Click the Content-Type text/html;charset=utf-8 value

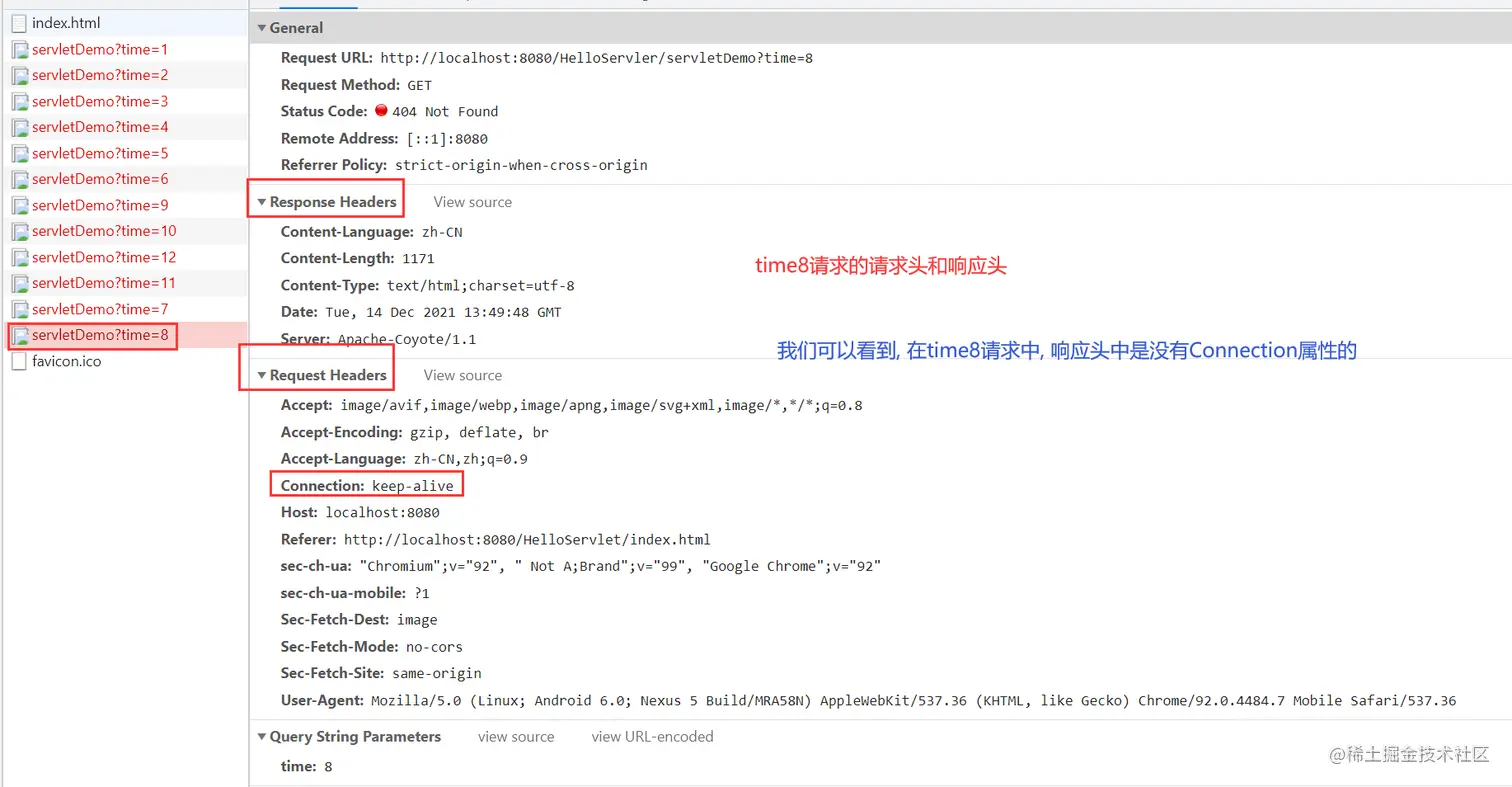point(481,286)
